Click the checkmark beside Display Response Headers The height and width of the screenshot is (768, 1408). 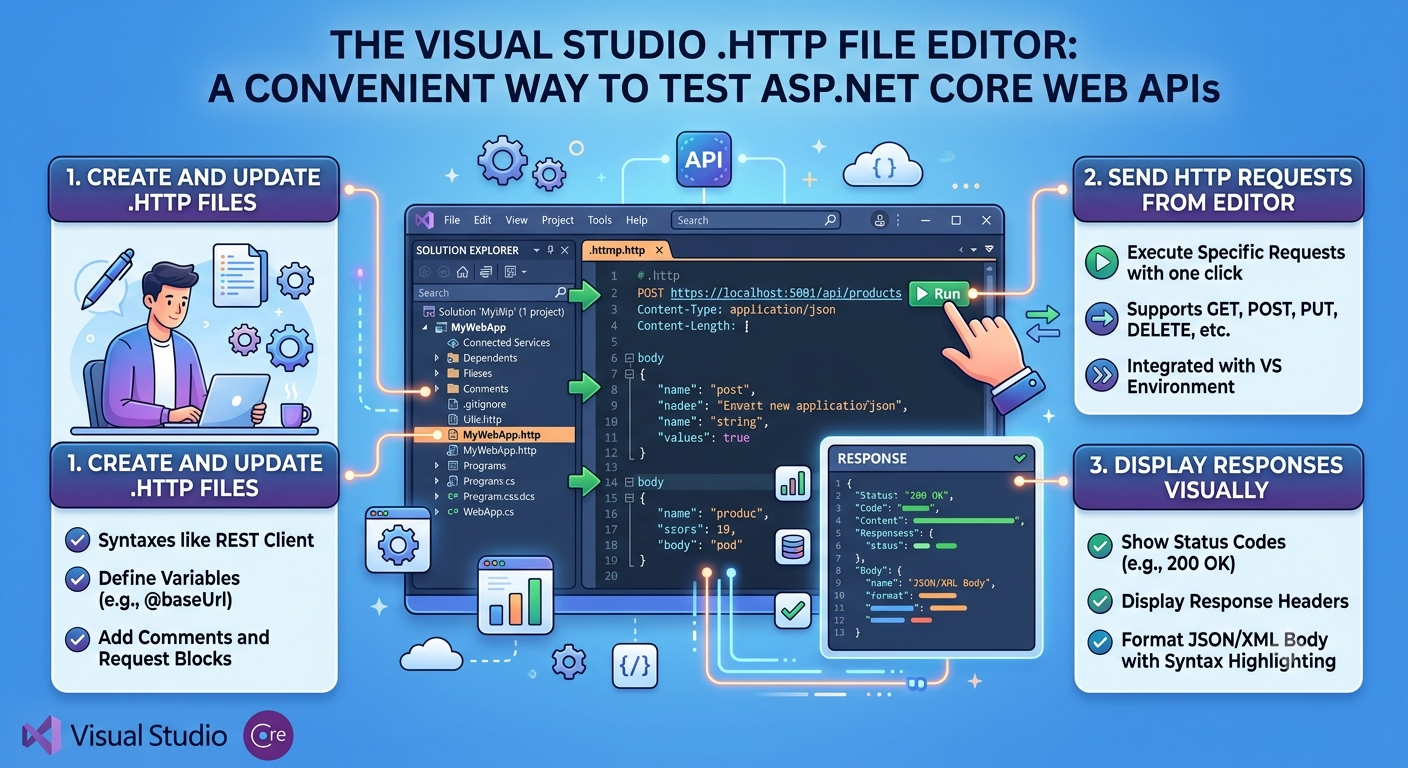pyautogui.click(x=1100, y=601)
